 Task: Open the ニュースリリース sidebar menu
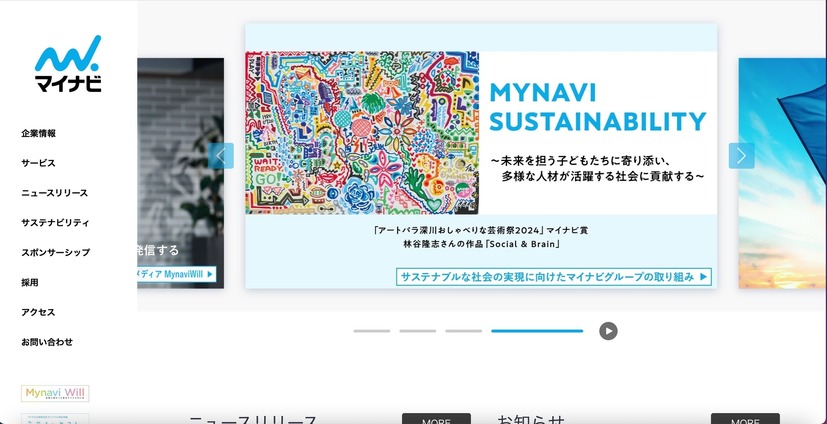(x=55, y=193)
